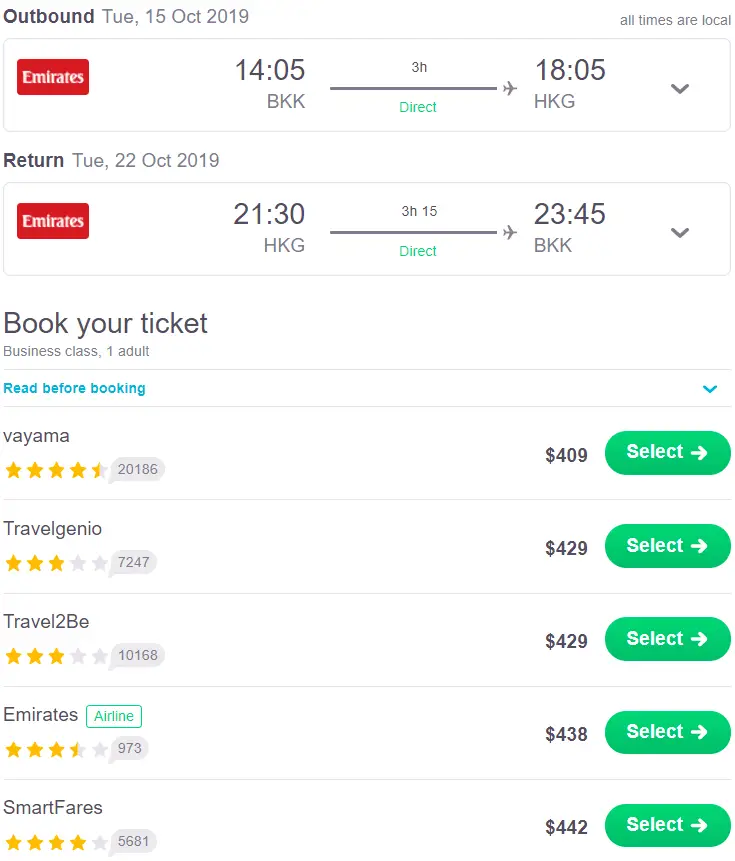
Task: Select the Emirates $438 fare
Action: pyautogui.click(x=667, y=732)
